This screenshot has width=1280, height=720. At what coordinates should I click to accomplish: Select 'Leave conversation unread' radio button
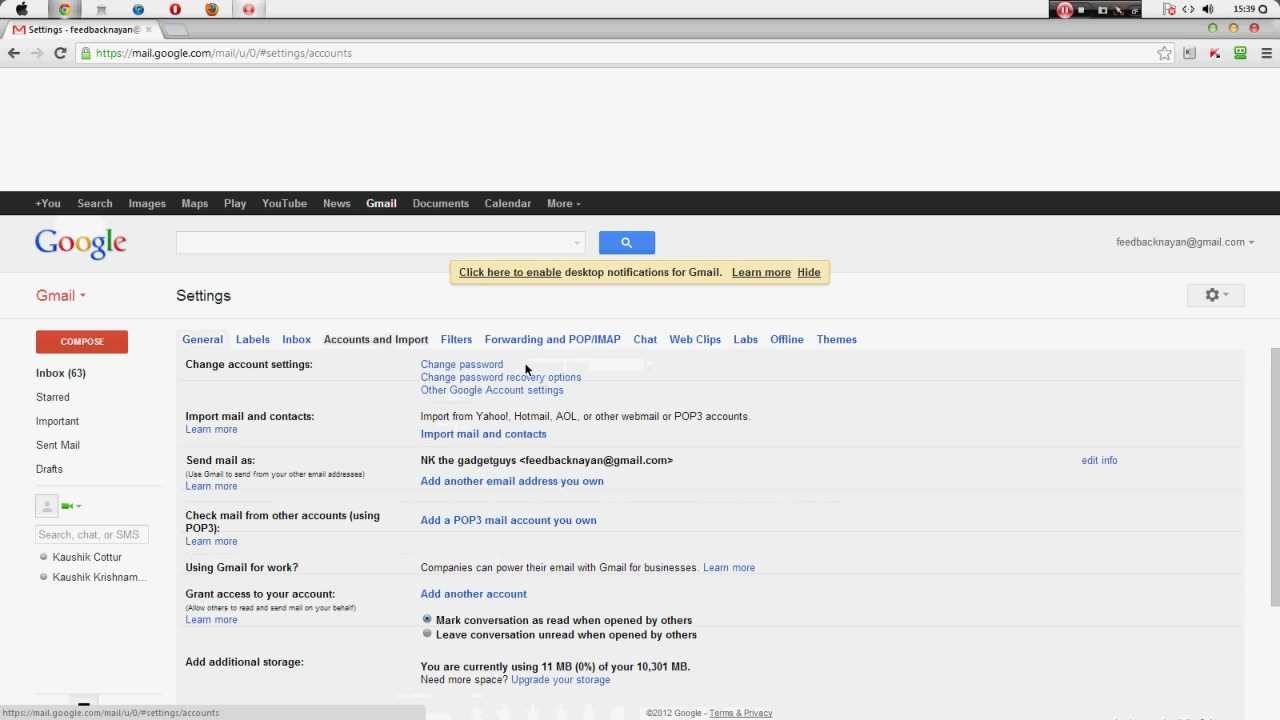(x=427, y=634)
